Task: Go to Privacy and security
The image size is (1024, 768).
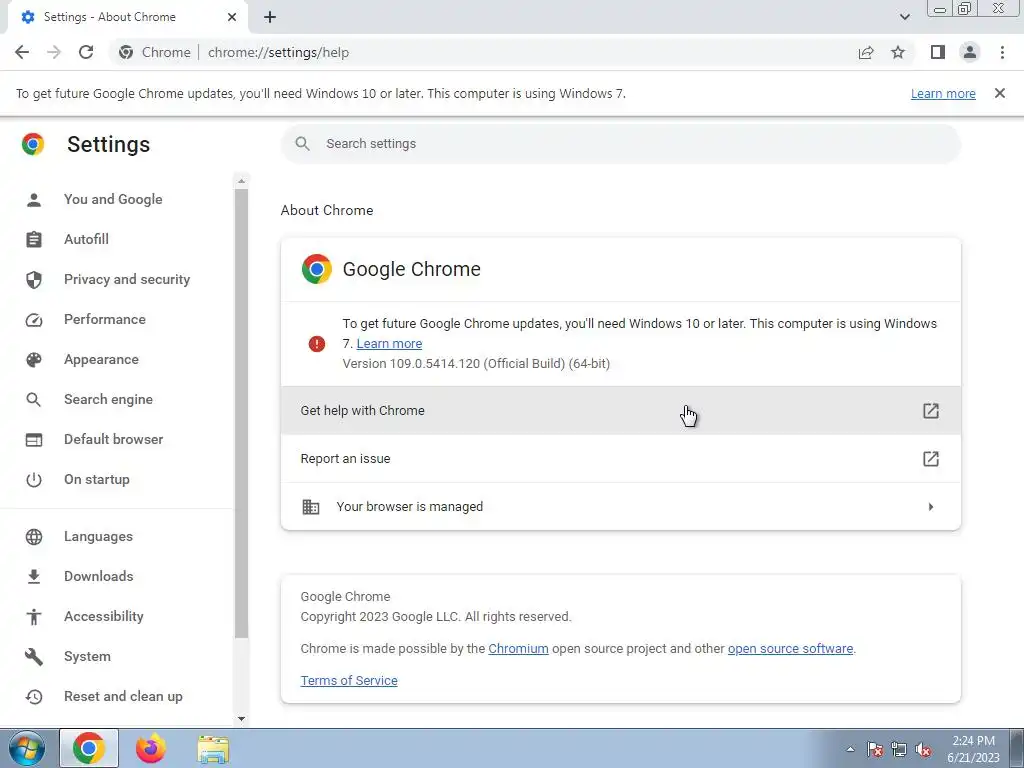Action: (127, 280)
